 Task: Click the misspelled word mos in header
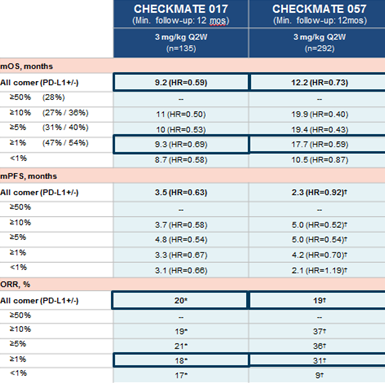218,21
